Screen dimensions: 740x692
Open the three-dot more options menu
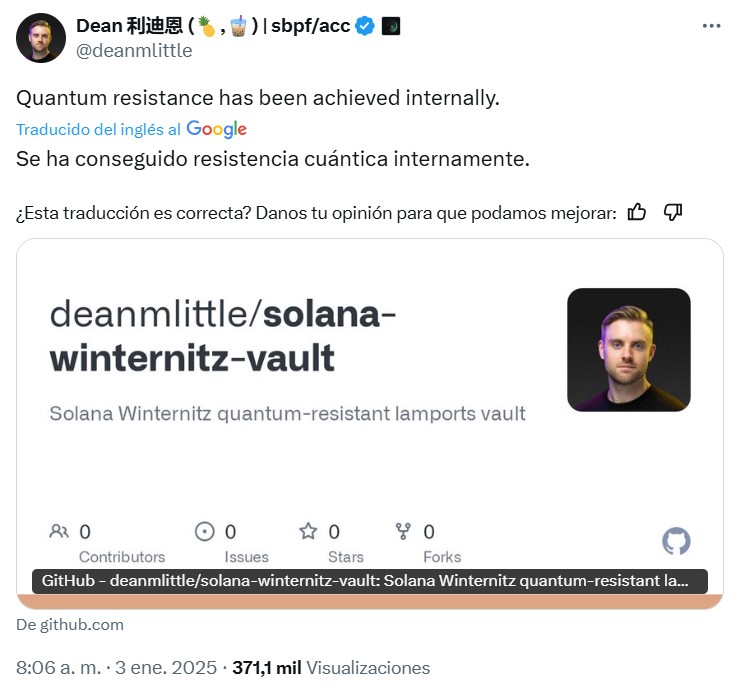[x=711, y=26]
